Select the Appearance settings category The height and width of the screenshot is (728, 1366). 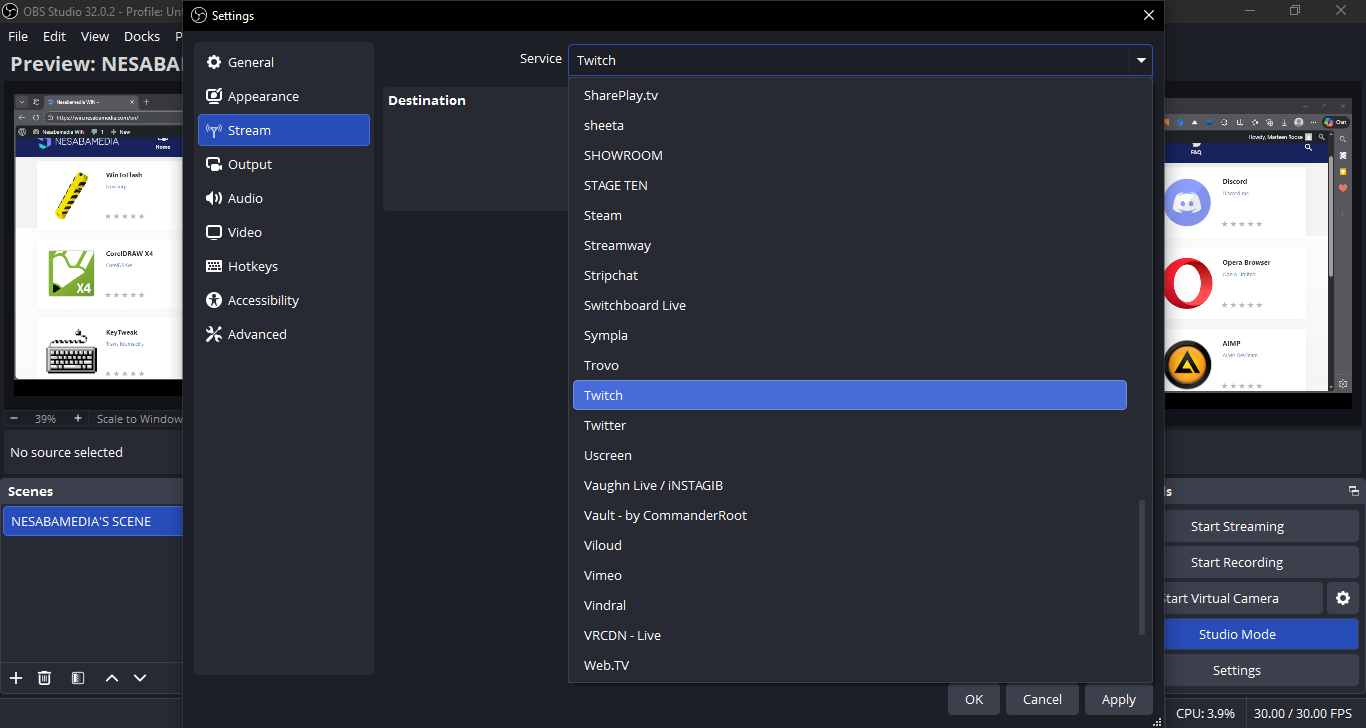click(x=262, y=96)
